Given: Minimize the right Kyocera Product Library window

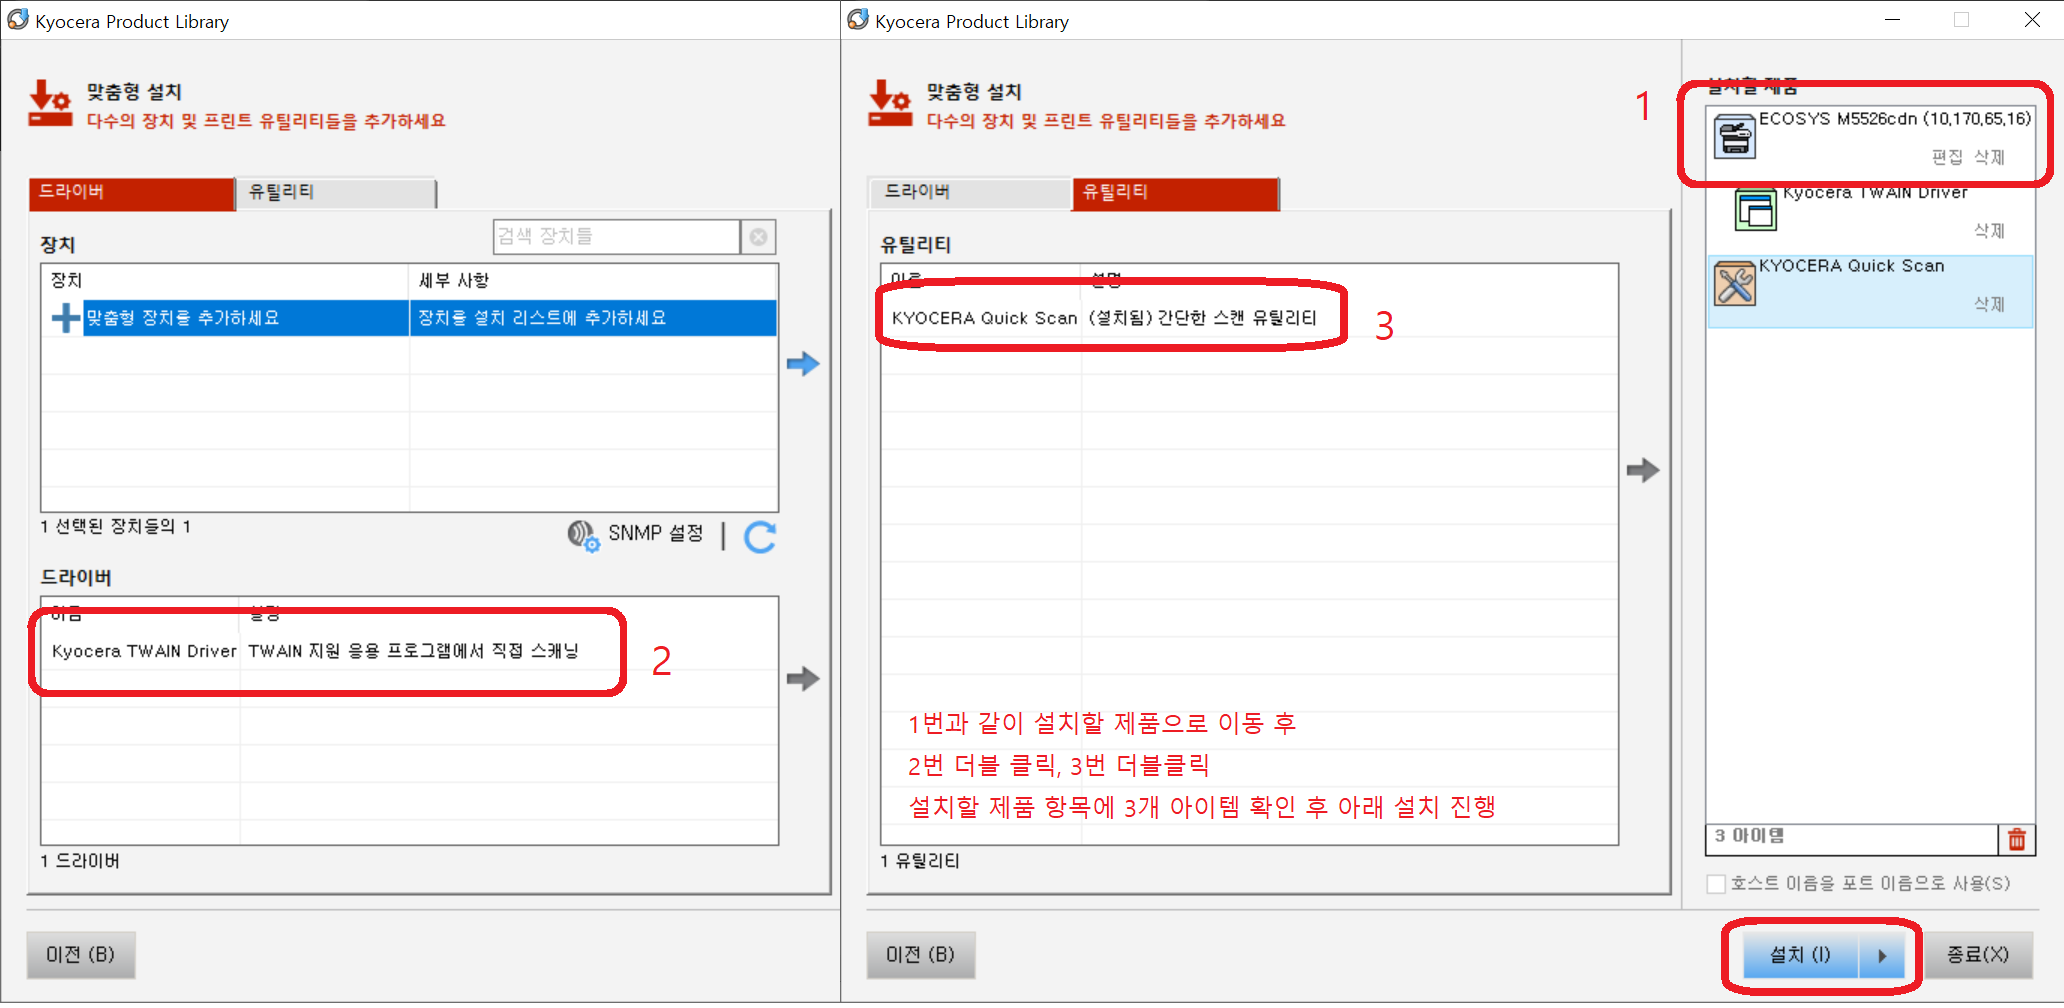Looking at the screenshot, I should (1892, 20).
